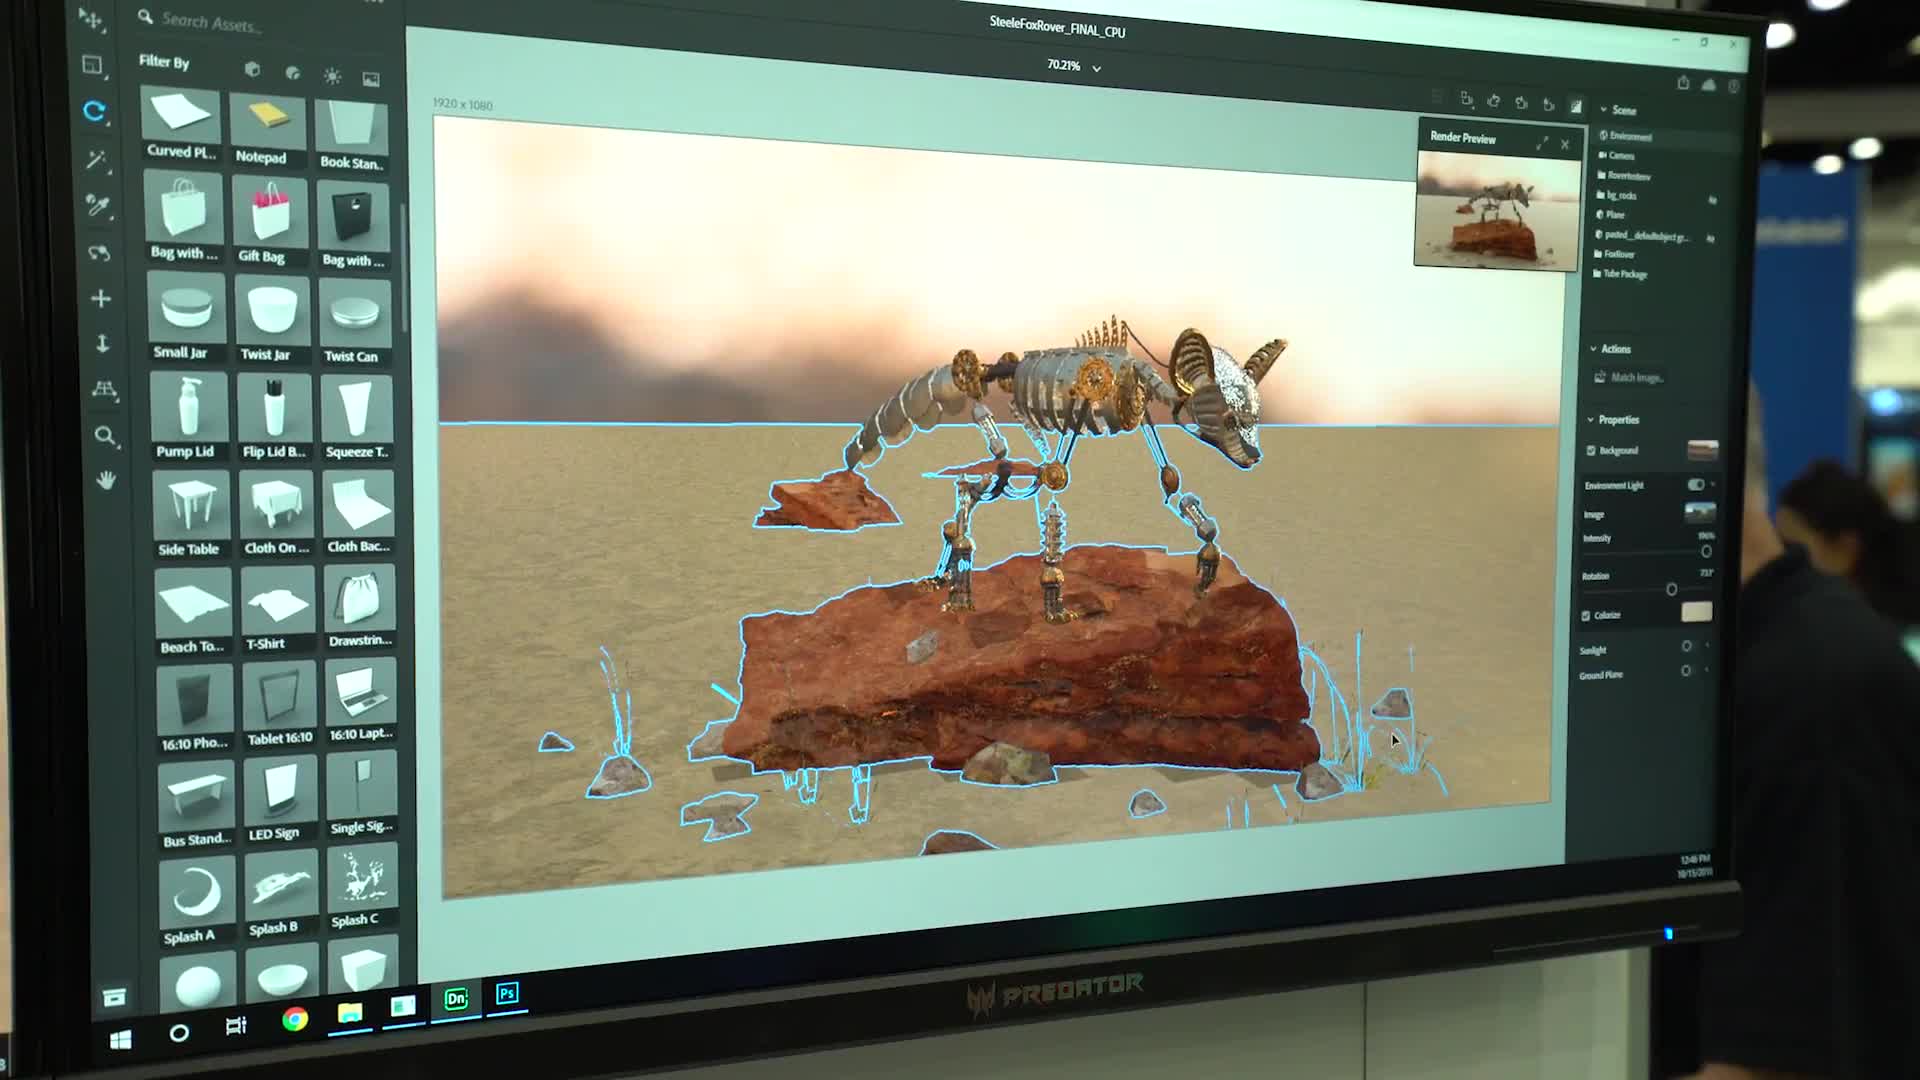
Task: Collapse the Scene panel section
Action: point(1604,109)
